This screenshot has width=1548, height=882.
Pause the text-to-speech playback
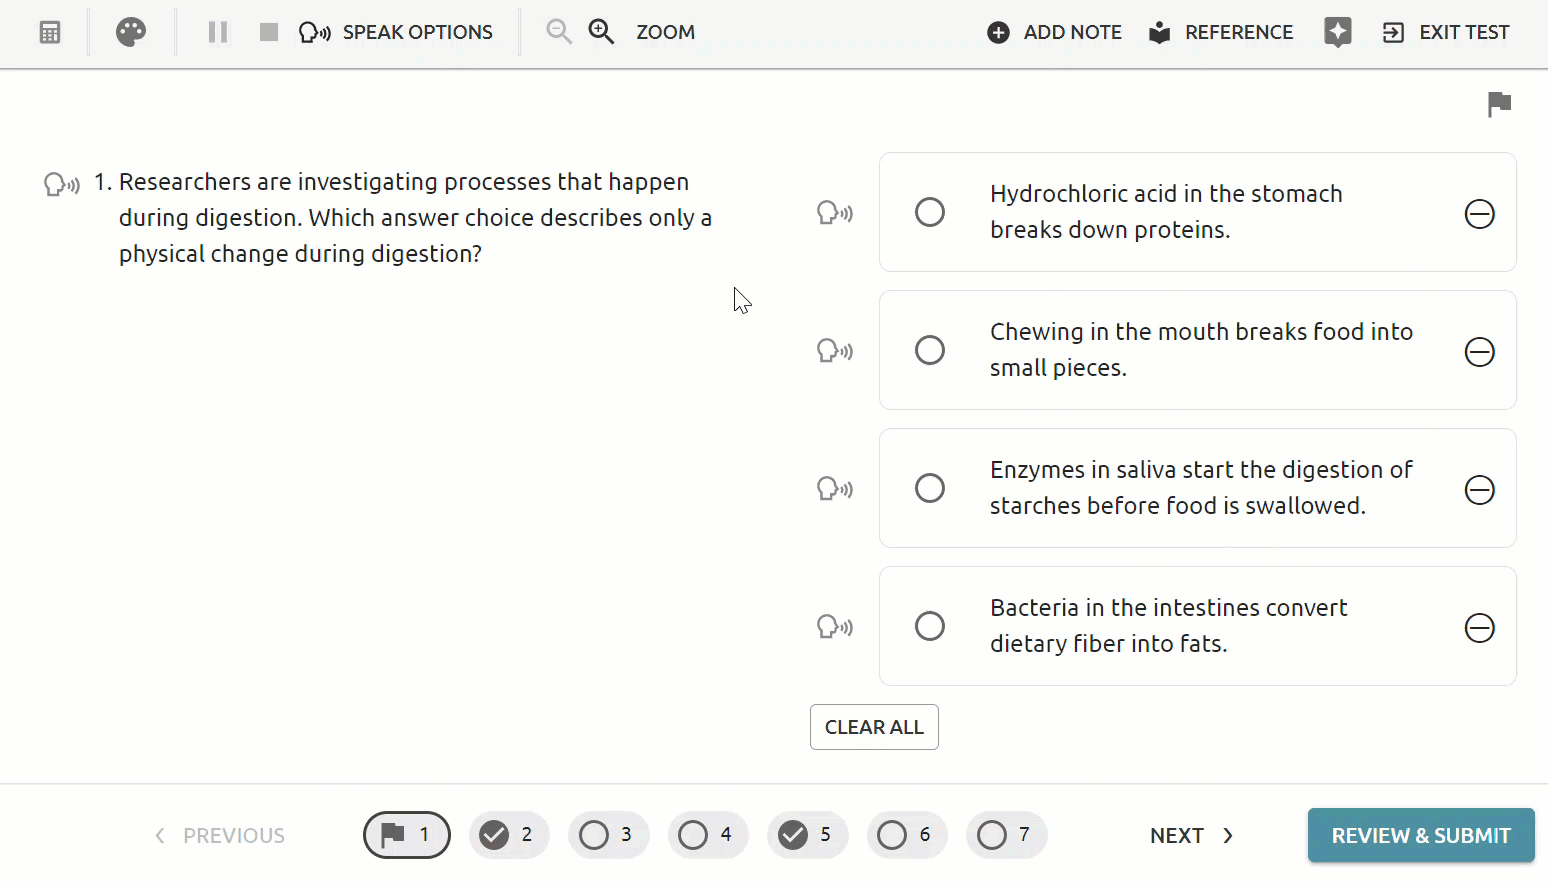coord(217,32)
